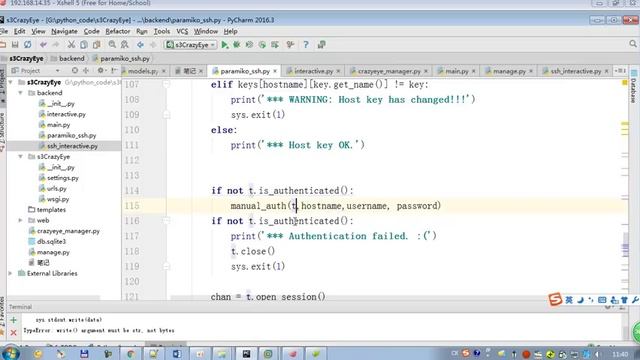Click the taskbar clock showing 11:40

(620, 354)
